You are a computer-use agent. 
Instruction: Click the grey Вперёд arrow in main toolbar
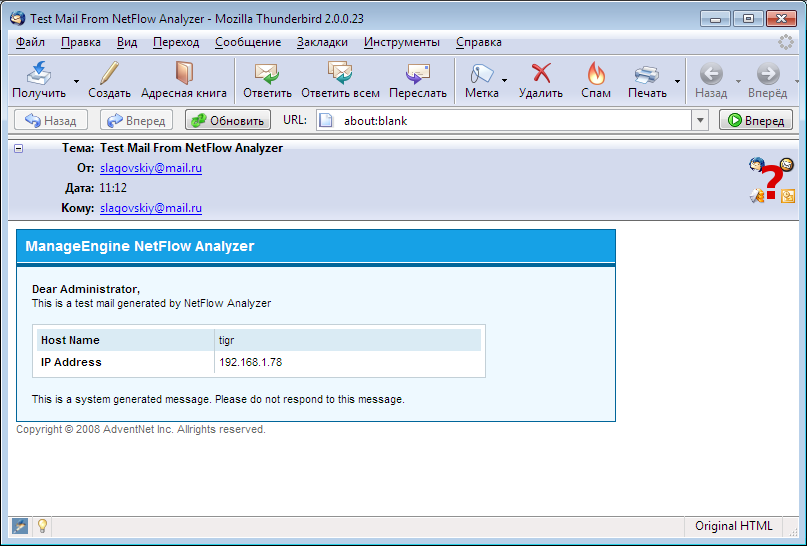[767, 74]
